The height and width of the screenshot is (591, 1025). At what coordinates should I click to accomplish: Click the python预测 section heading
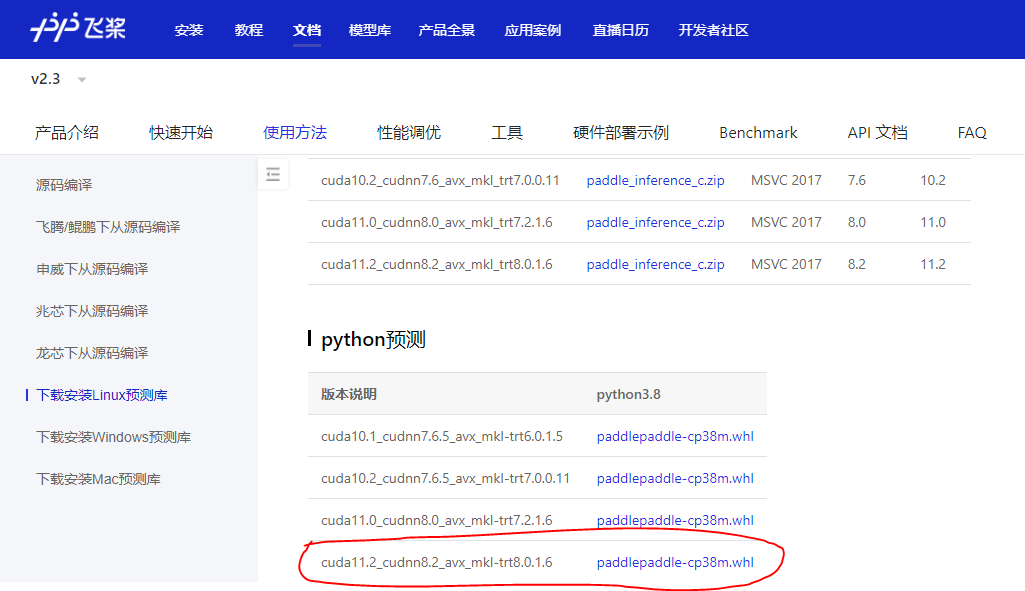373,339
